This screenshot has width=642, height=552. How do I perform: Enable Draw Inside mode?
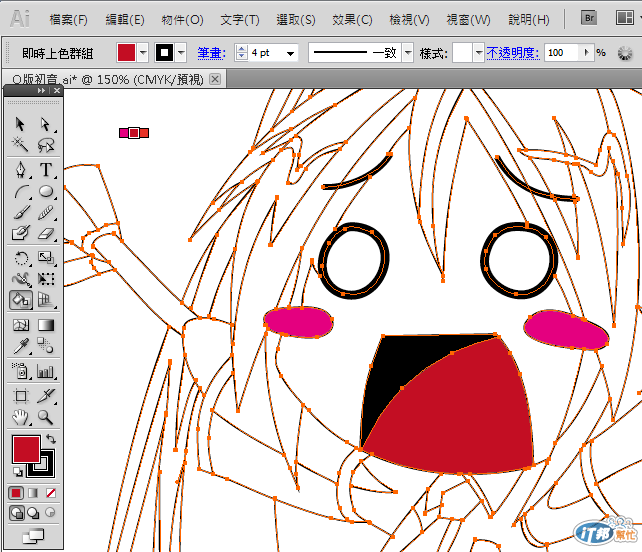pos(50,513)
